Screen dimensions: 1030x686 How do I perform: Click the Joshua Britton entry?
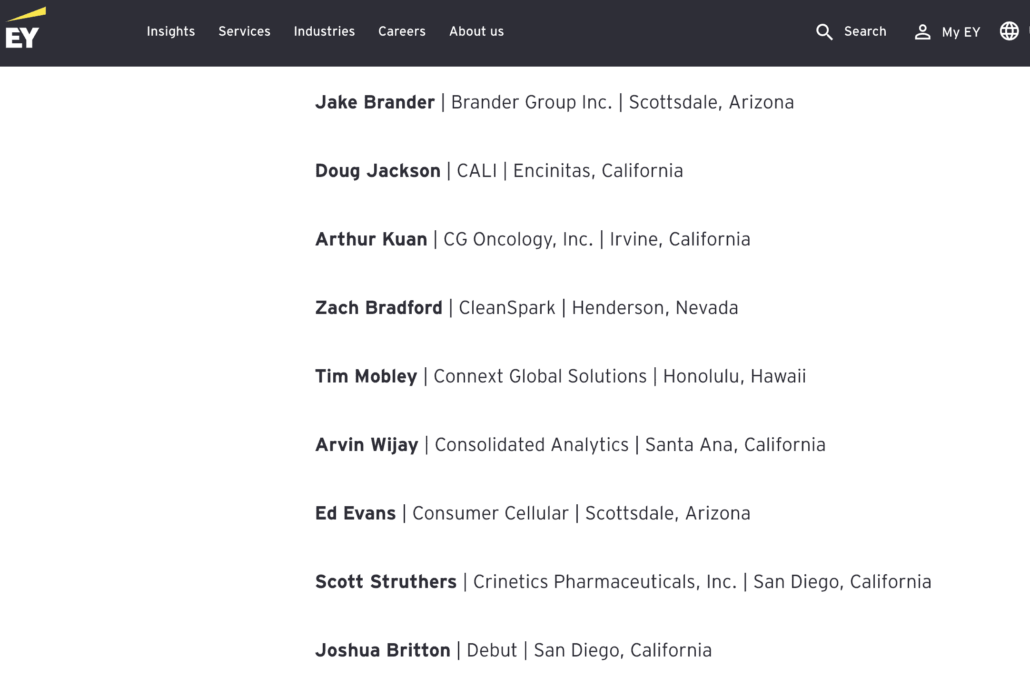pos(382,650)
